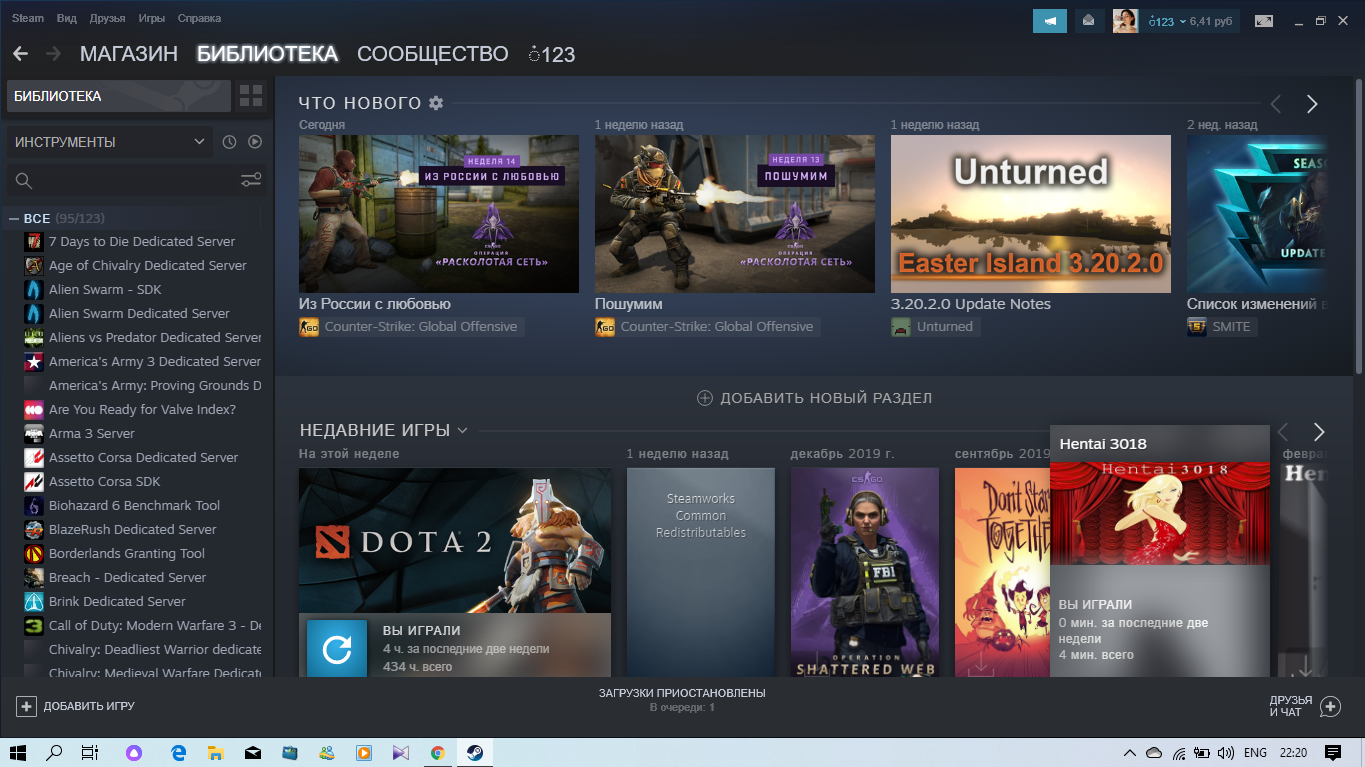1365x767 pixels.
Task: Open the taskbar search icon
Action: pyautogui.click(x=54, y=753)
